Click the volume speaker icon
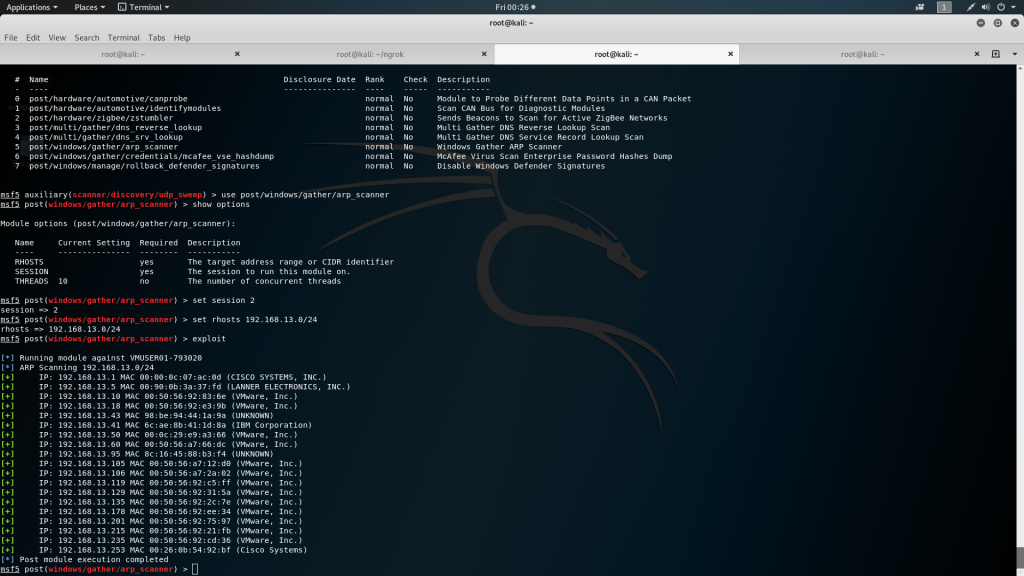Screen dimensions: 1024x576 [x=985, y=7]
